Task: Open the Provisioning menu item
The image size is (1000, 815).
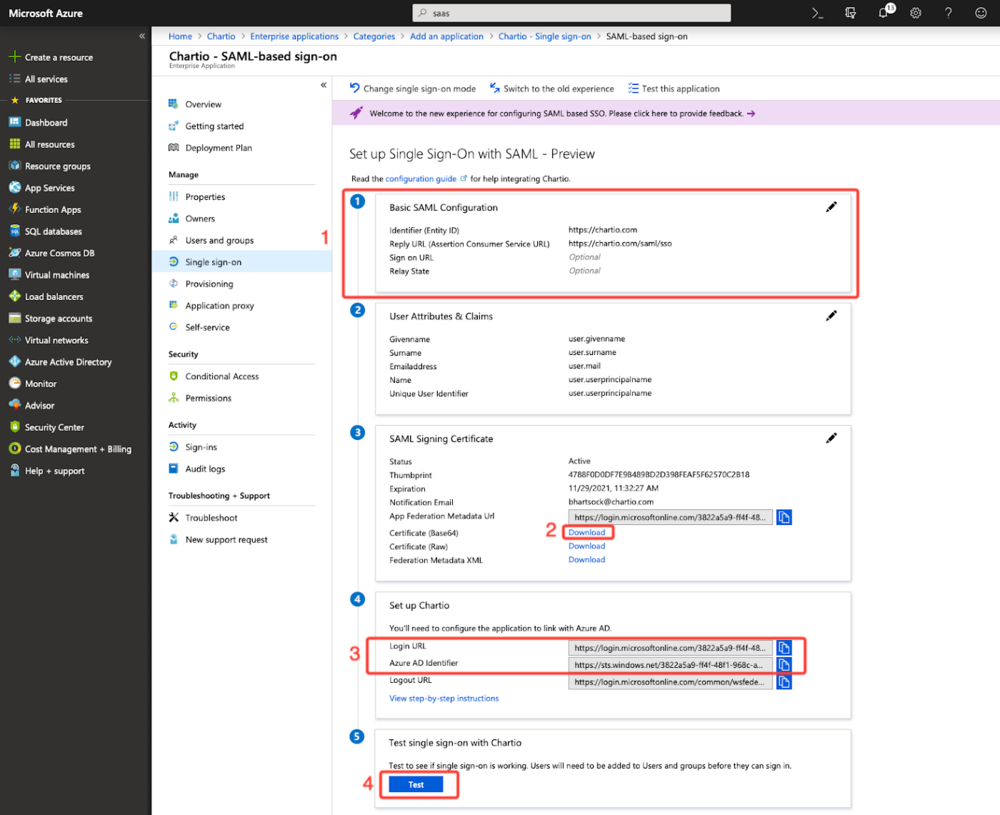Action: click(x=209, y=283)
